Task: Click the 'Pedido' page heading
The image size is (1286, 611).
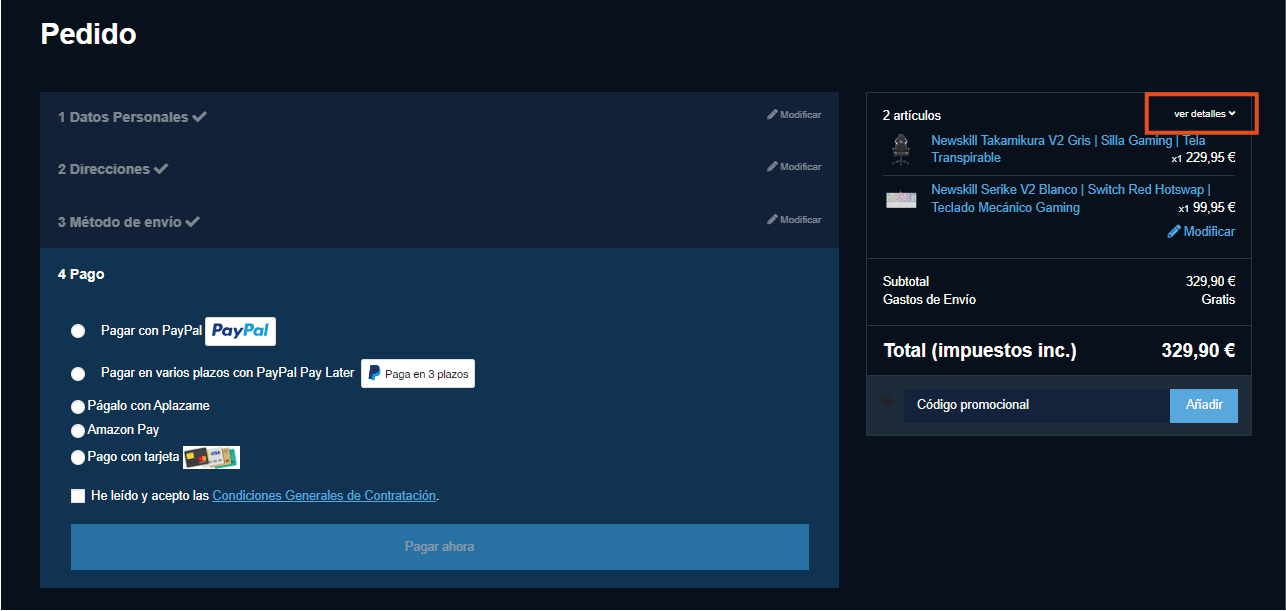Action: pyautogui.click(x=88, y=34)
